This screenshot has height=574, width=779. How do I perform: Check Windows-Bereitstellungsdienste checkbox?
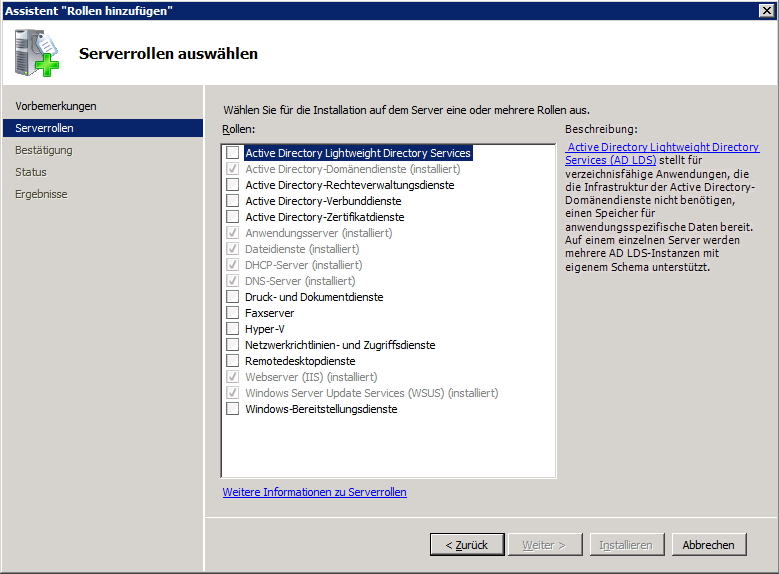tap(233, 409)
